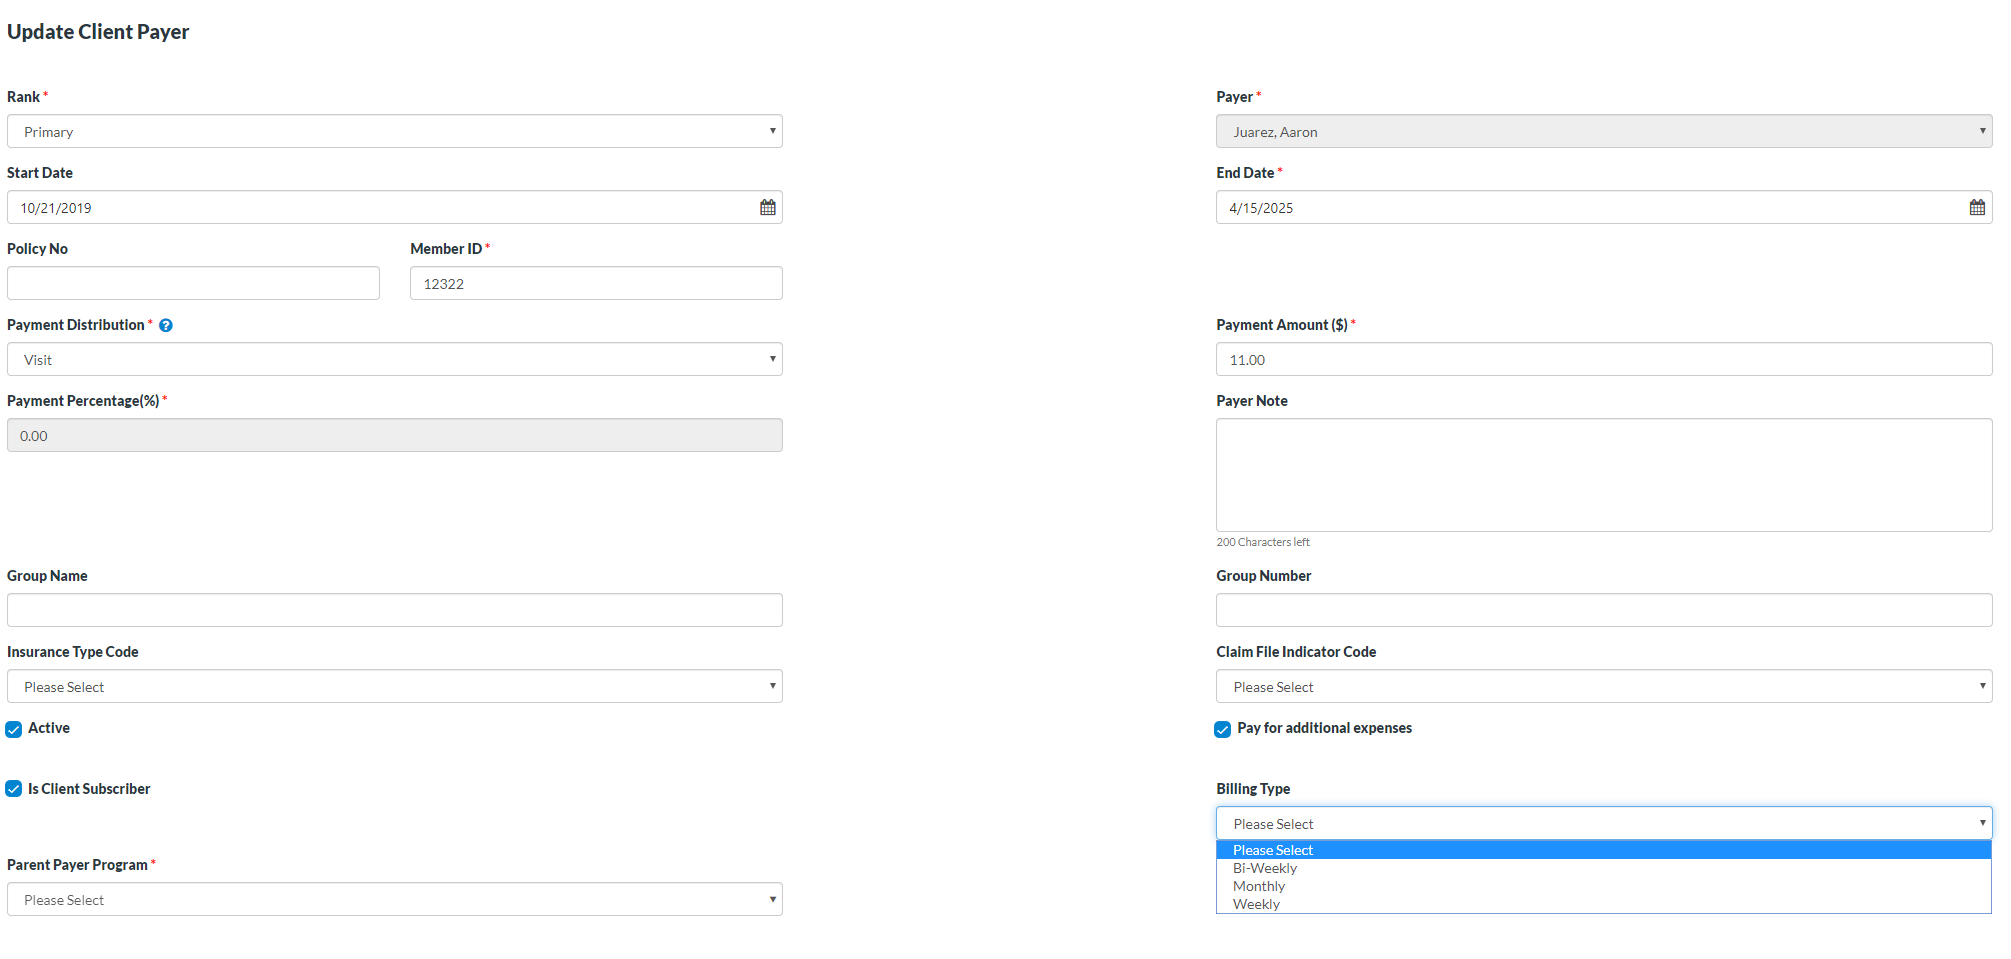Viewport: 2011px width, 959px height.
Task: Focus the Group Name input field
Action: (394, 610)
